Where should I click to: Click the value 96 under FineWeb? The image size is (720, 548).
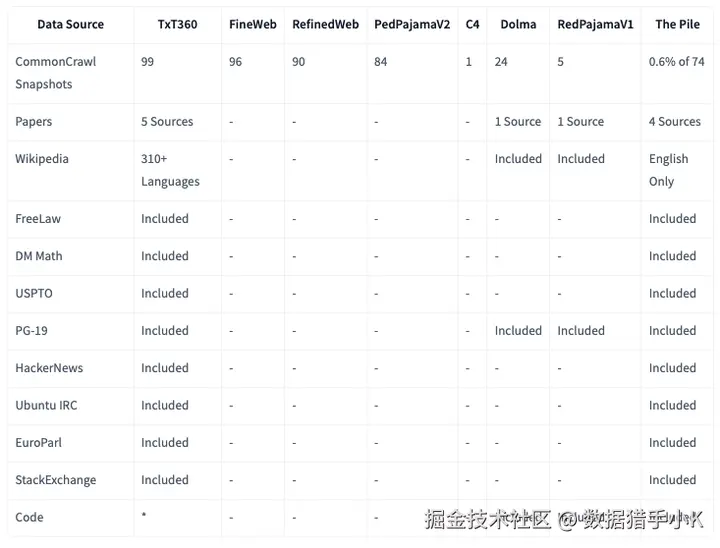pyautogui.click(x=235, y=62)
